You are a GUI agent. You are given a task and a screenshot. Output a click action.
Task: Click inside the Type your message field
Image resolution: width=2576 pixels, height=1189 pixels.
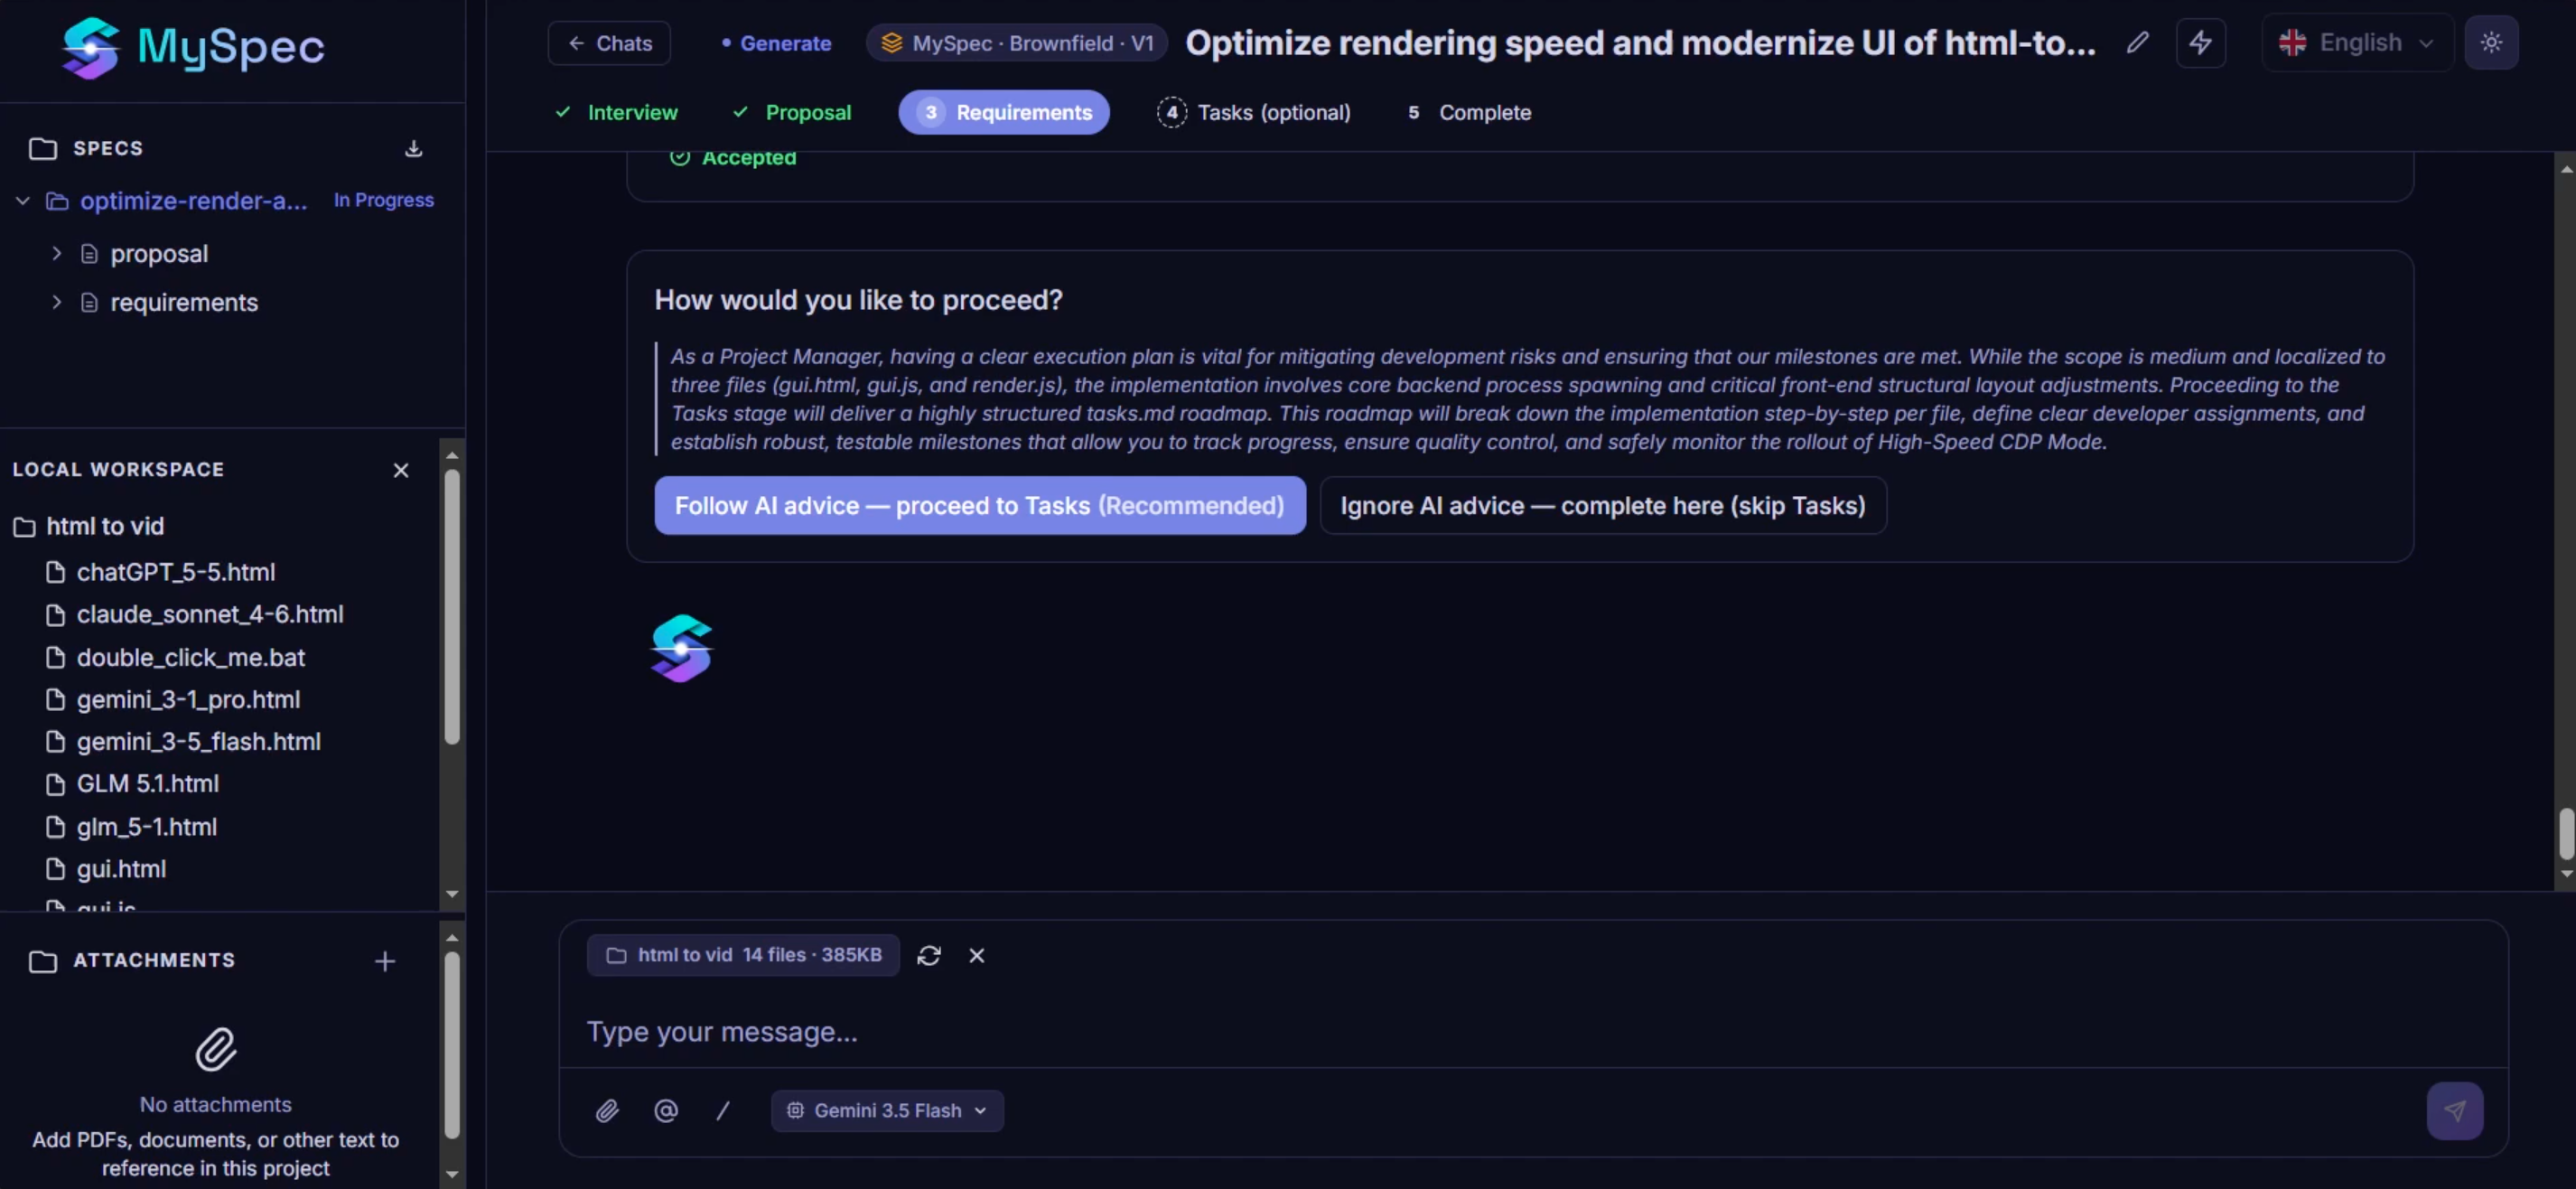[1532, 1031]
